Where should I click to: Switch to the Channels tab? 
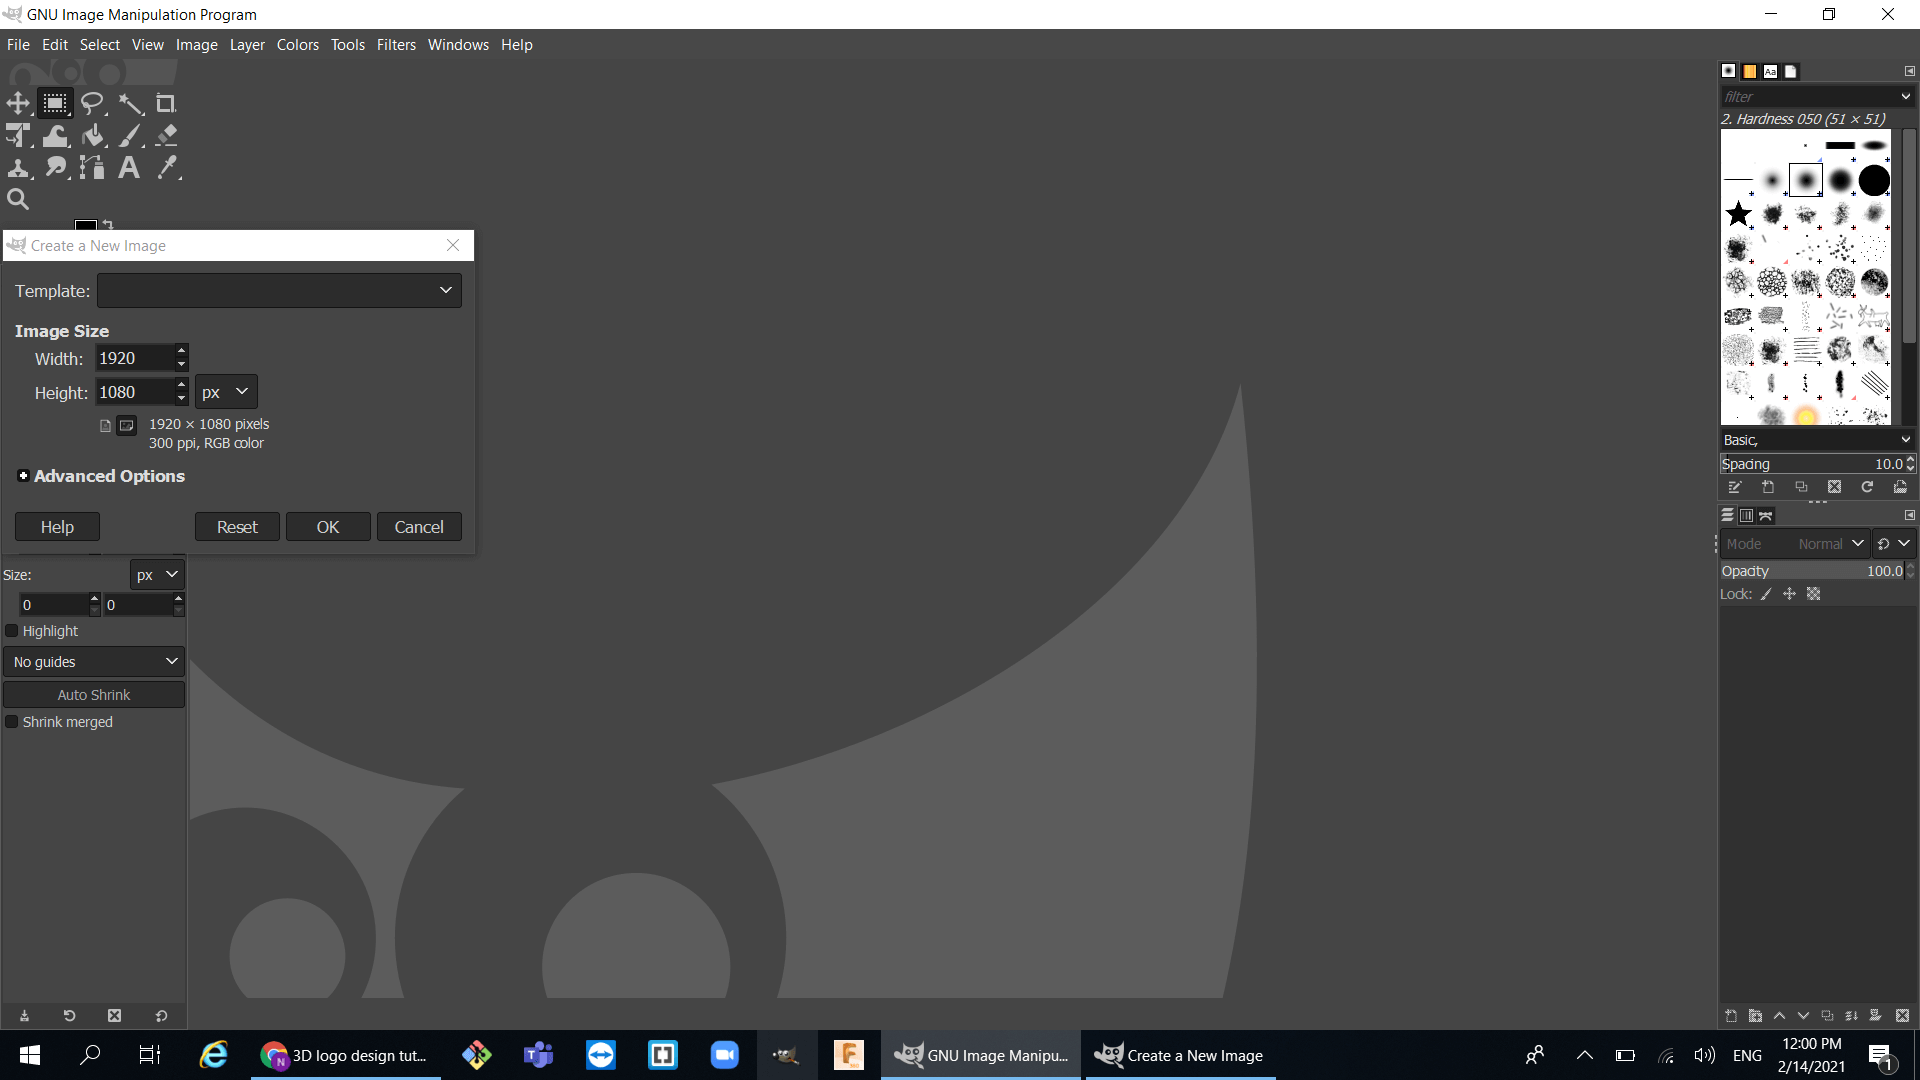tap(1746, 516)
